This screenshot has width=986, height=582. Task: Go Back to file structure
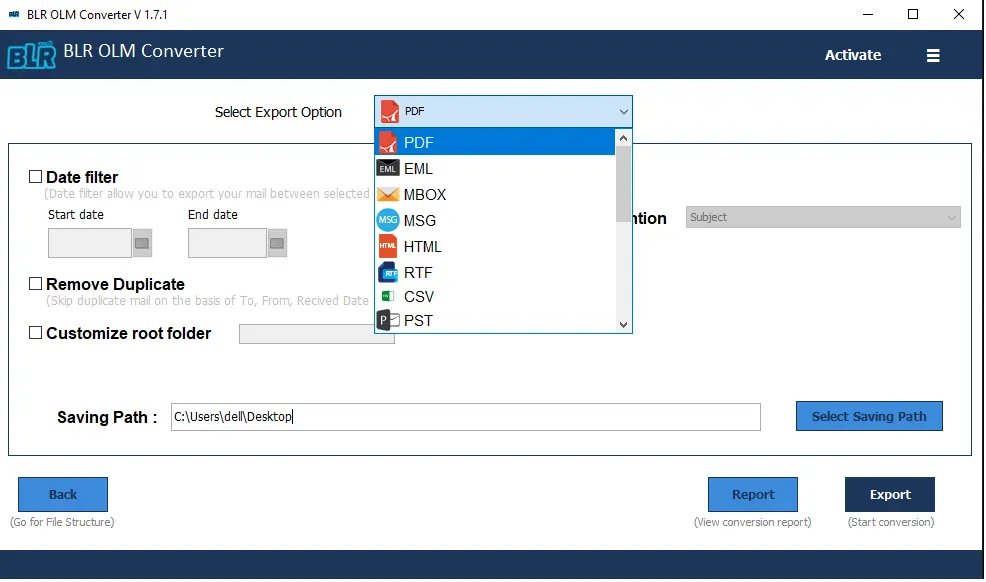click(x=63, y=495)
